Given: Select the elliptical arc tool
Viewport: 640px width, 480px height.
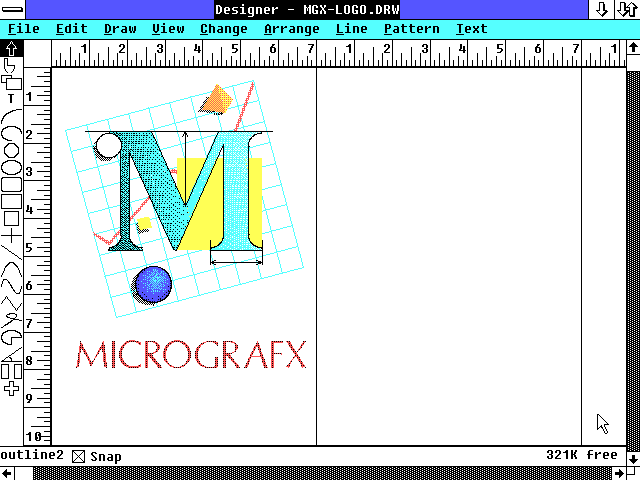Looking at the screenshot, I should [x=11, y=133].
